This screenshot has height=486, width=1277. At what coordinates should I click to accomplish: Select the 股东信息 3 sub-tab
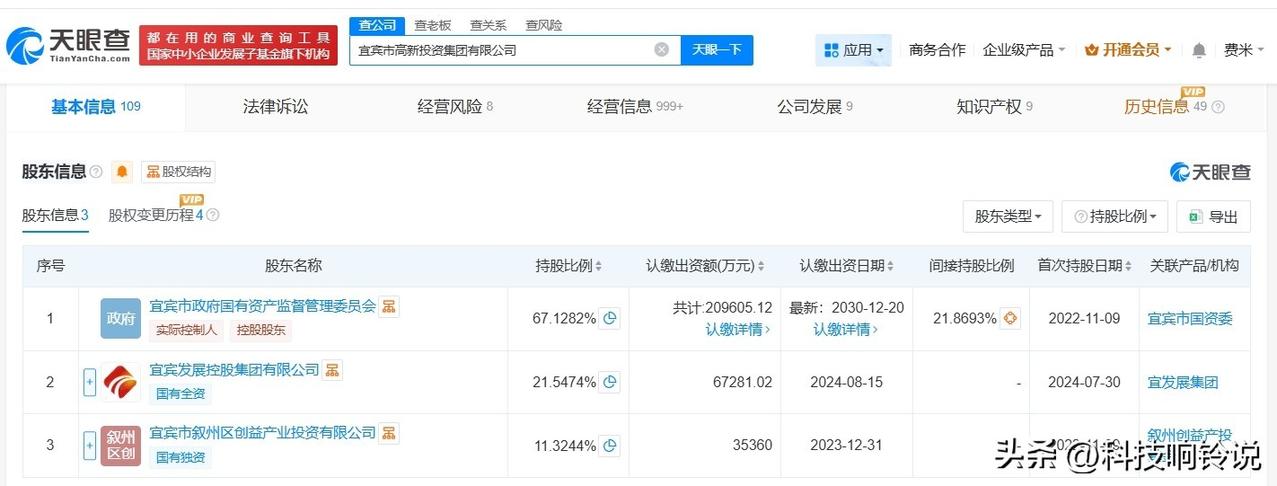56,215
